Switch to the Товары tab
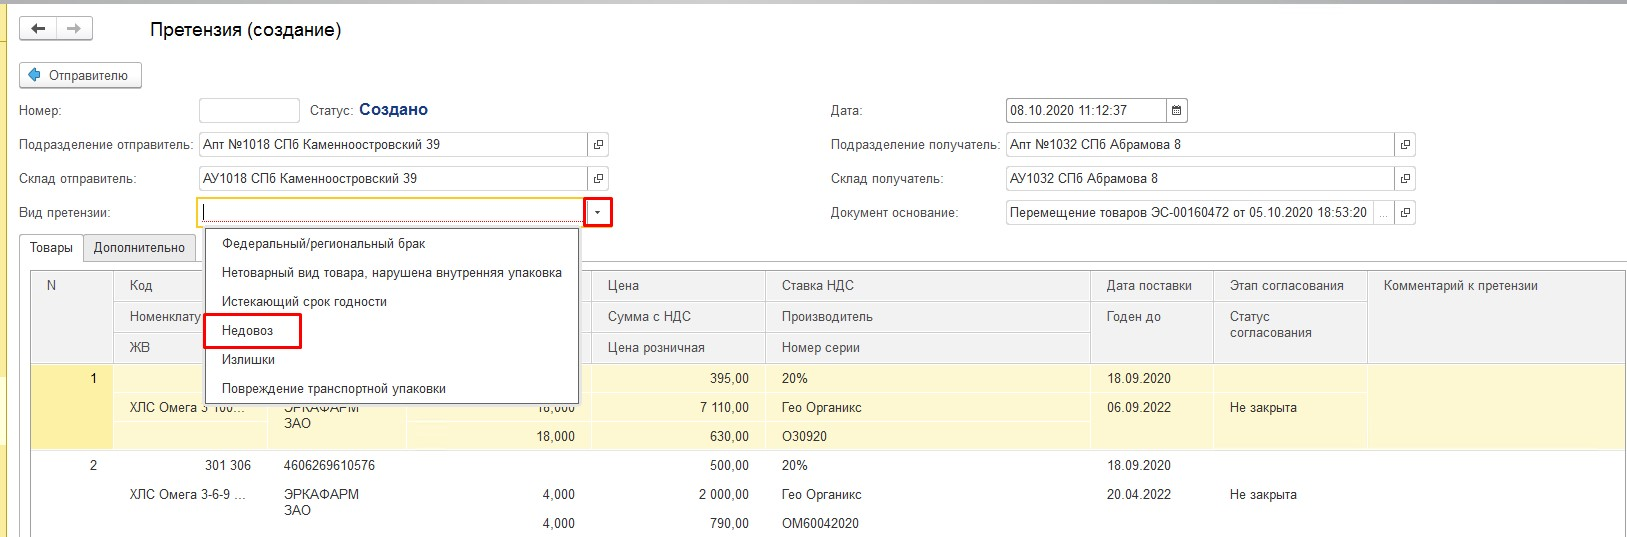This screenshot has height=537, width=1627. pos(51,248)
